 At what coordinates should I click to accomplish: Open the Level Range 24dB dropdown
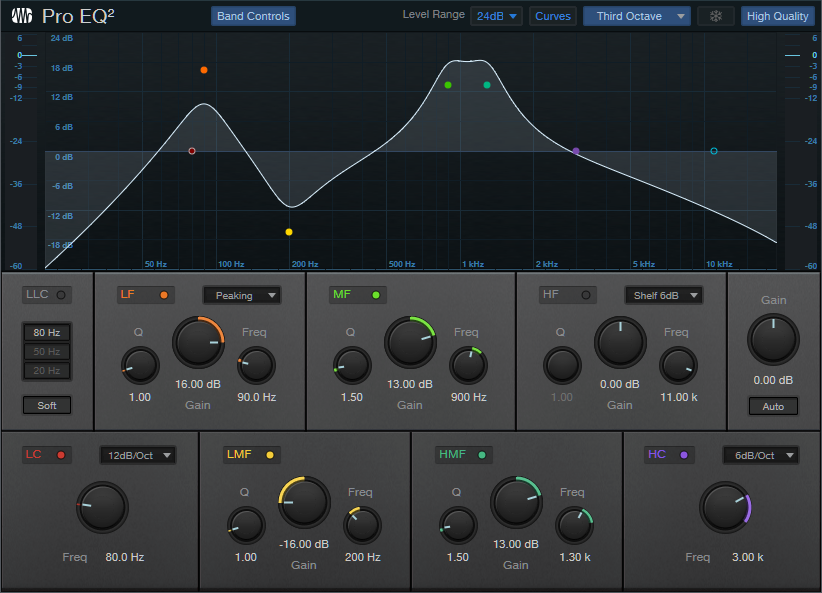click(x=496, y=16)
